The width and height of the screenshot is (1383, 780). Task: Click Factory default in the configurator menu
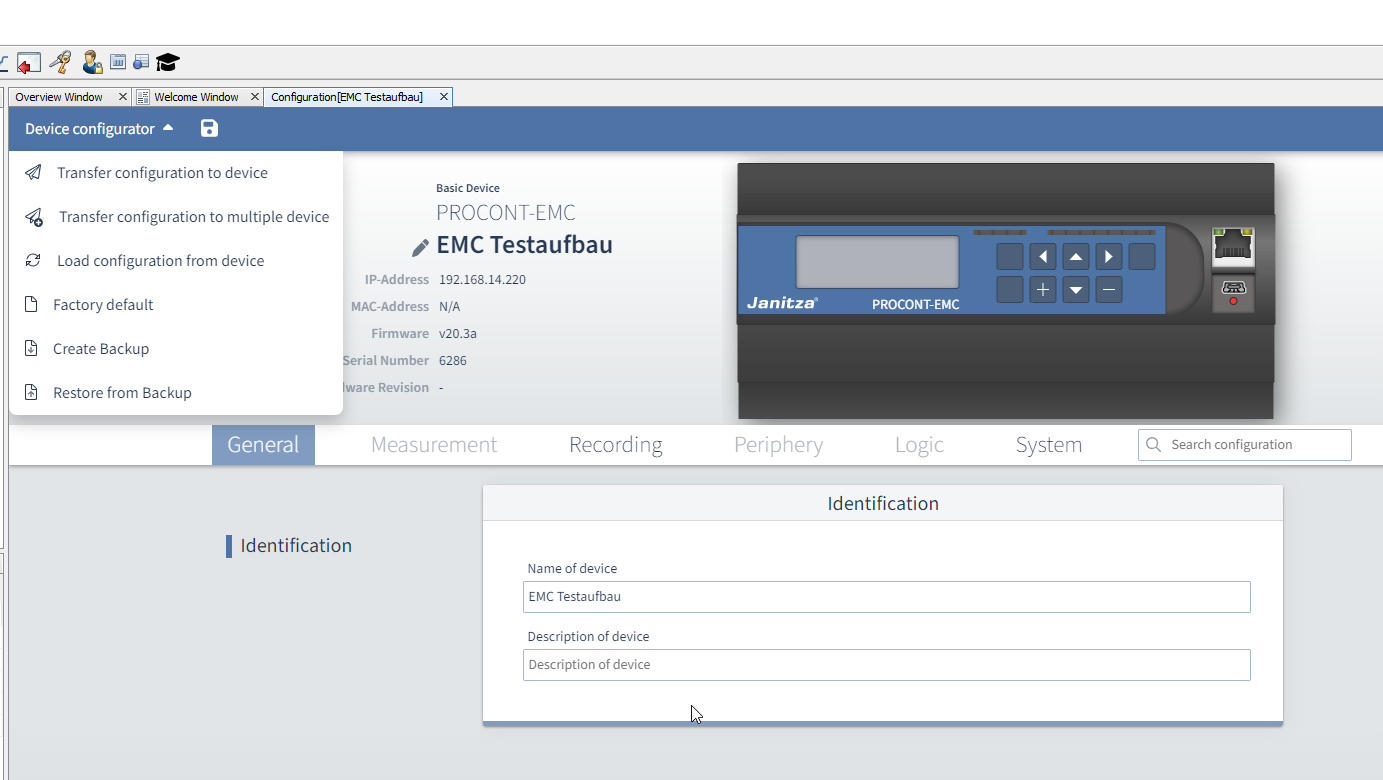103,304
